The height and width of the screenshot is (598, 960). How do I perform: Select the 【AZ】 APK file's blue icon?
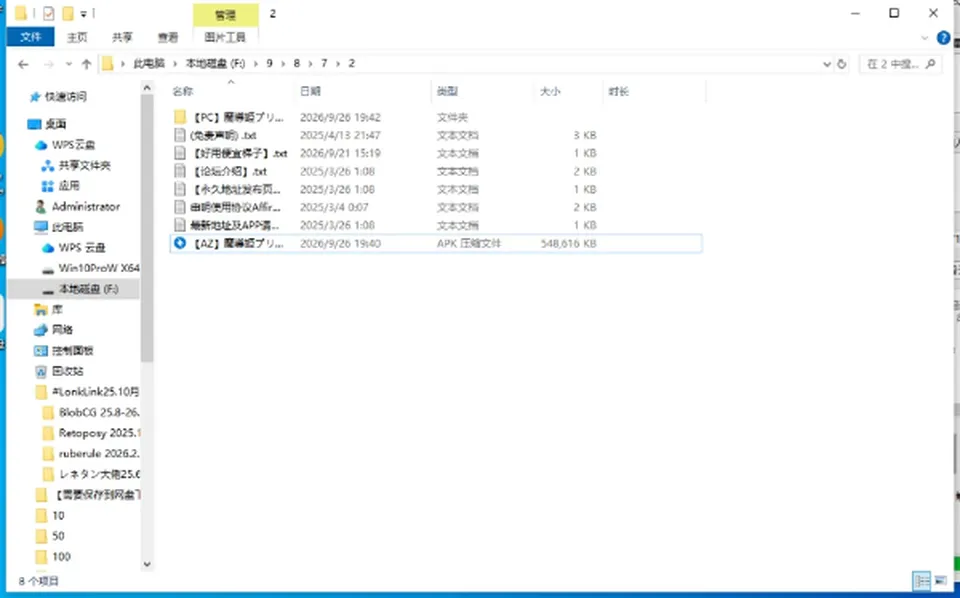179,243
